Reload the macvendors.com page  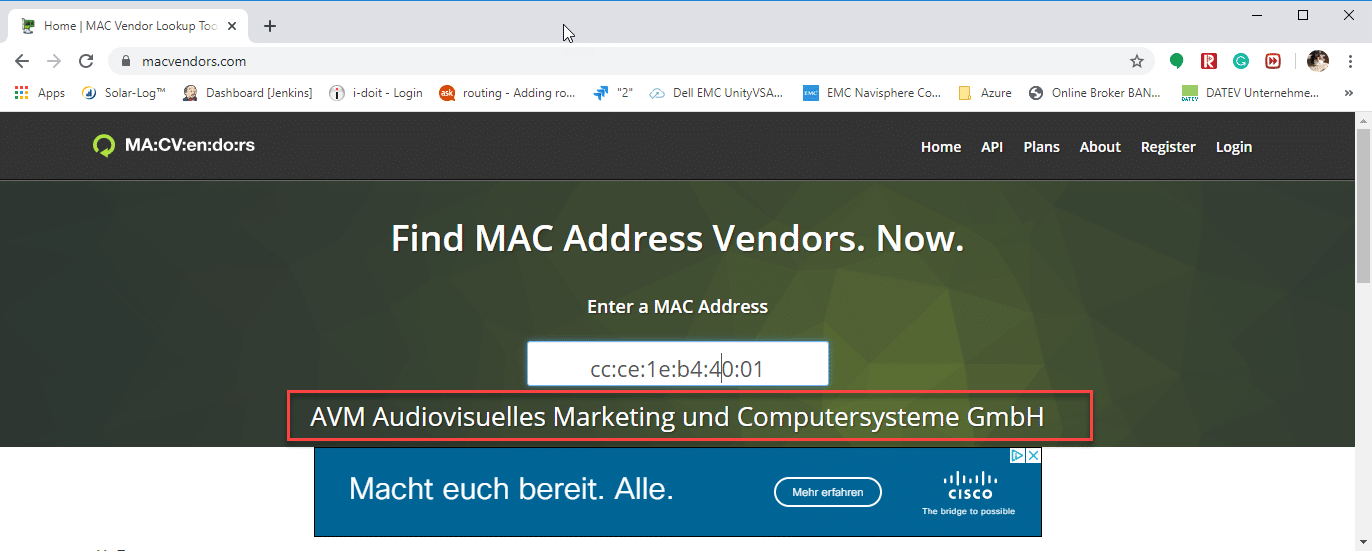point(88,61)
